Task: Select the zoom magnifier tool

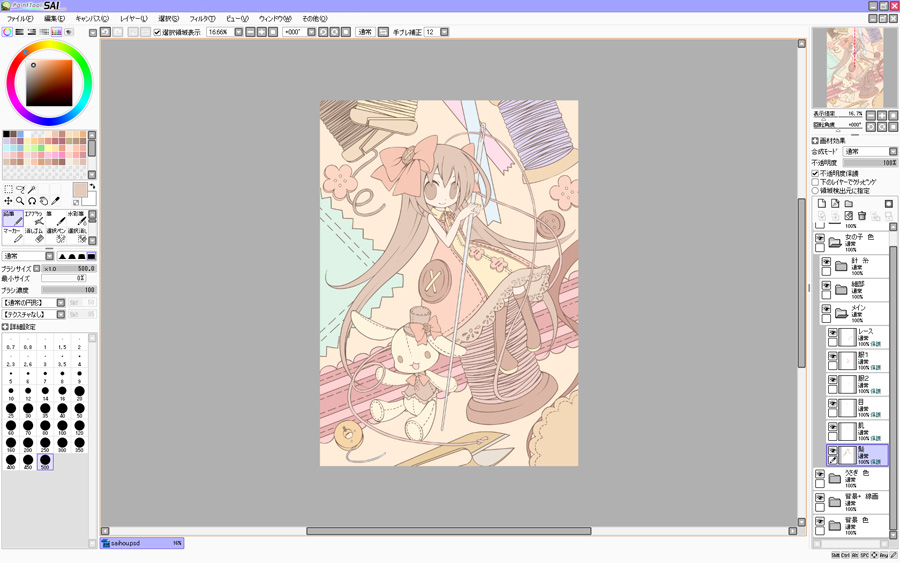Action: click(20, 201)
